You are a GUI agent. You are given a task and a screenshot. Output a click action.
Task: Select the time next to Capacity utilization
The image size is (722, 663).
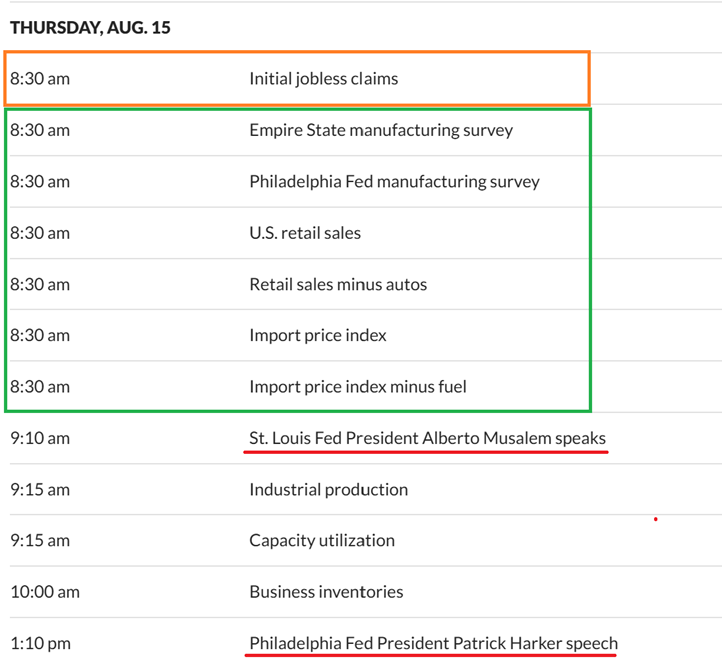[40, 540]
